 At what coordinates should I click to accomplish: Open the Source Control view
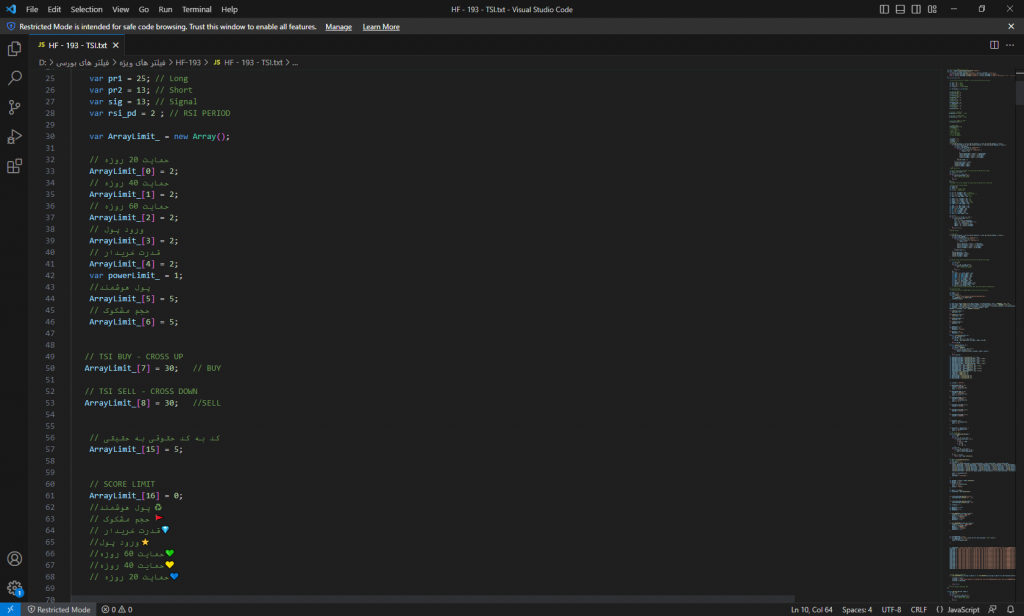click(14, 107)
